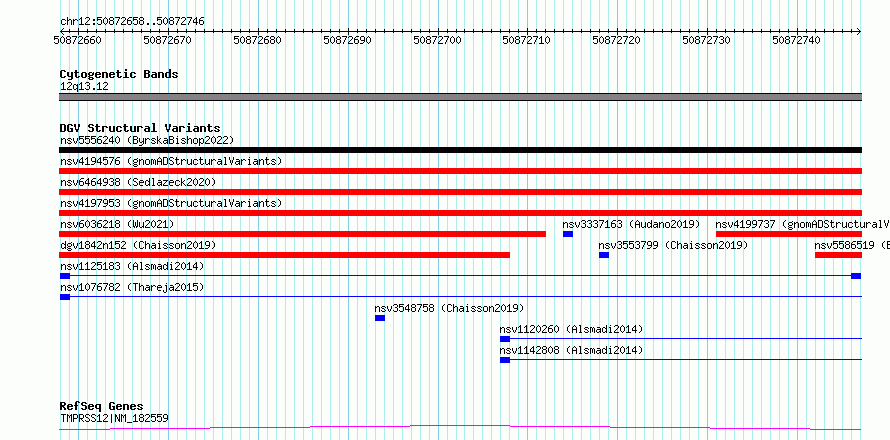
Task: Click ruler position 50872710
Action: (x=527, y=40)
